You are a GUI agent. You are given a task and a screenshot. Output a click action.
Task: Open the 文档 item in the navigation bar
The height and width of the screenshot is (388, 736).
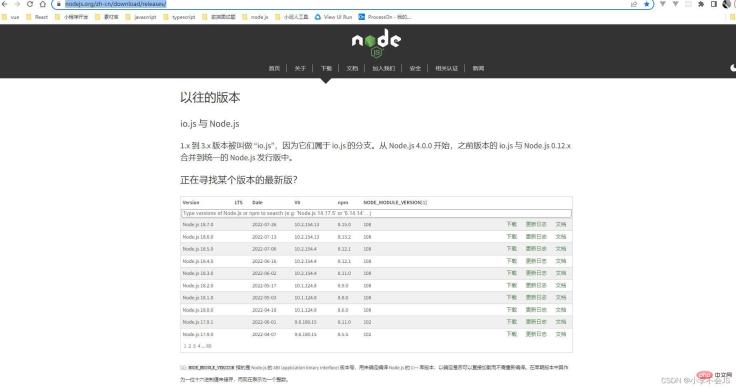[352, 68]
